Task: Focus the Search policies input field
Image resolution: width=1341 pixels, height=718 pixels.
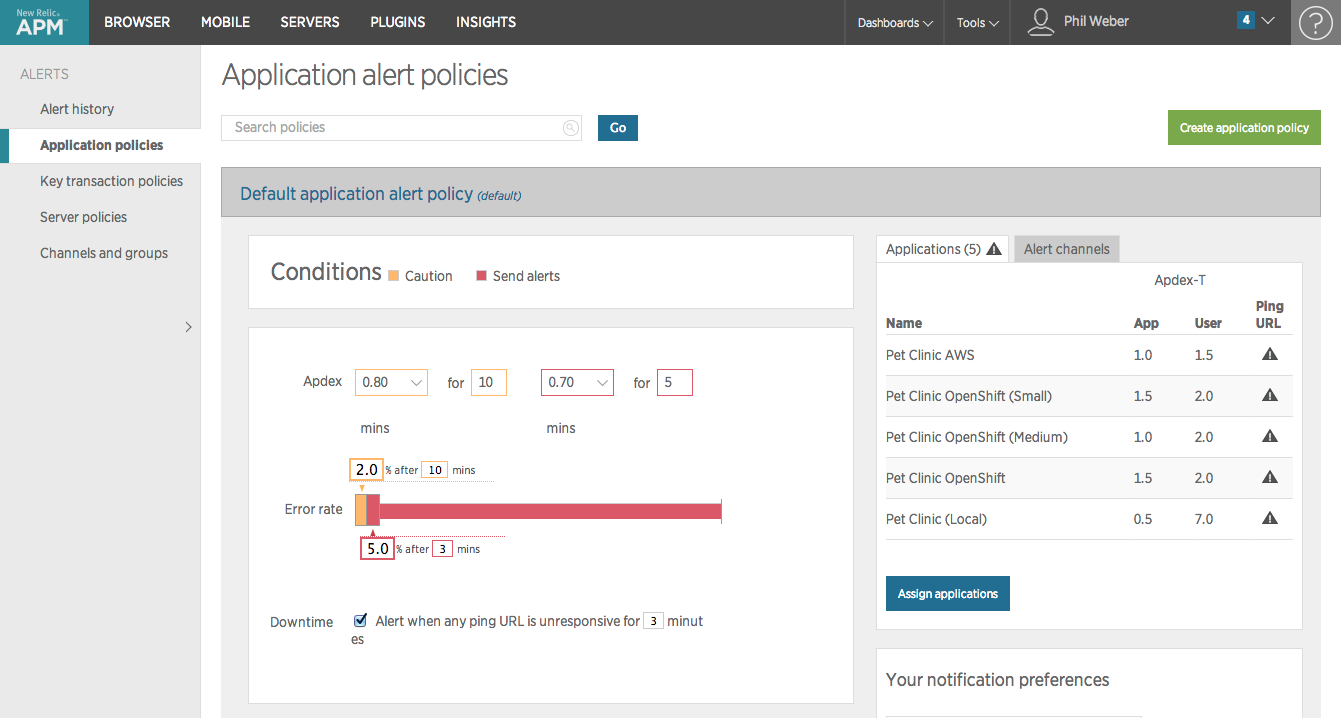Action: coord(401,127)
